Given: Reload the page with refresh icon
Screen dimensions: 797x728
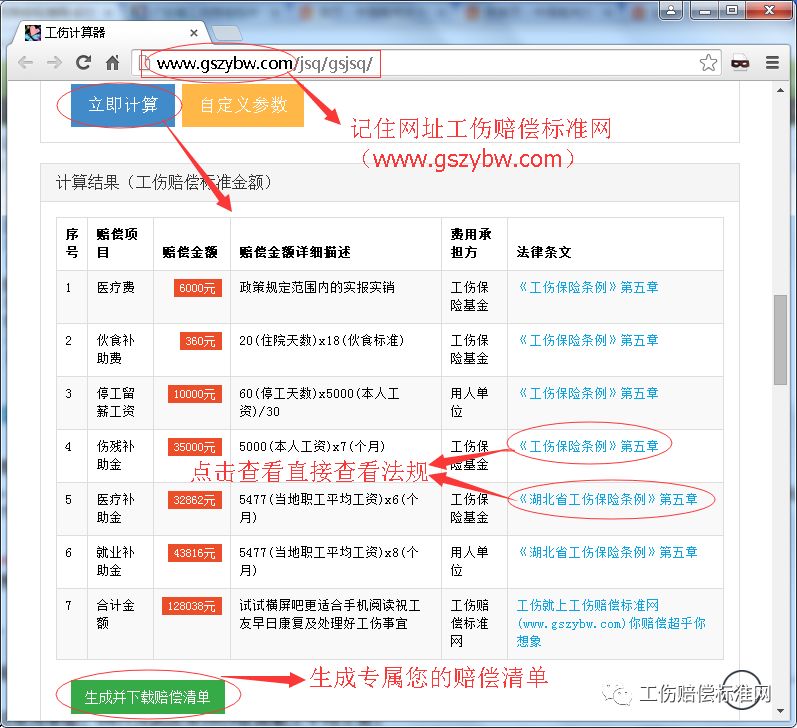Looking at the screenshot, I should 83,63.
